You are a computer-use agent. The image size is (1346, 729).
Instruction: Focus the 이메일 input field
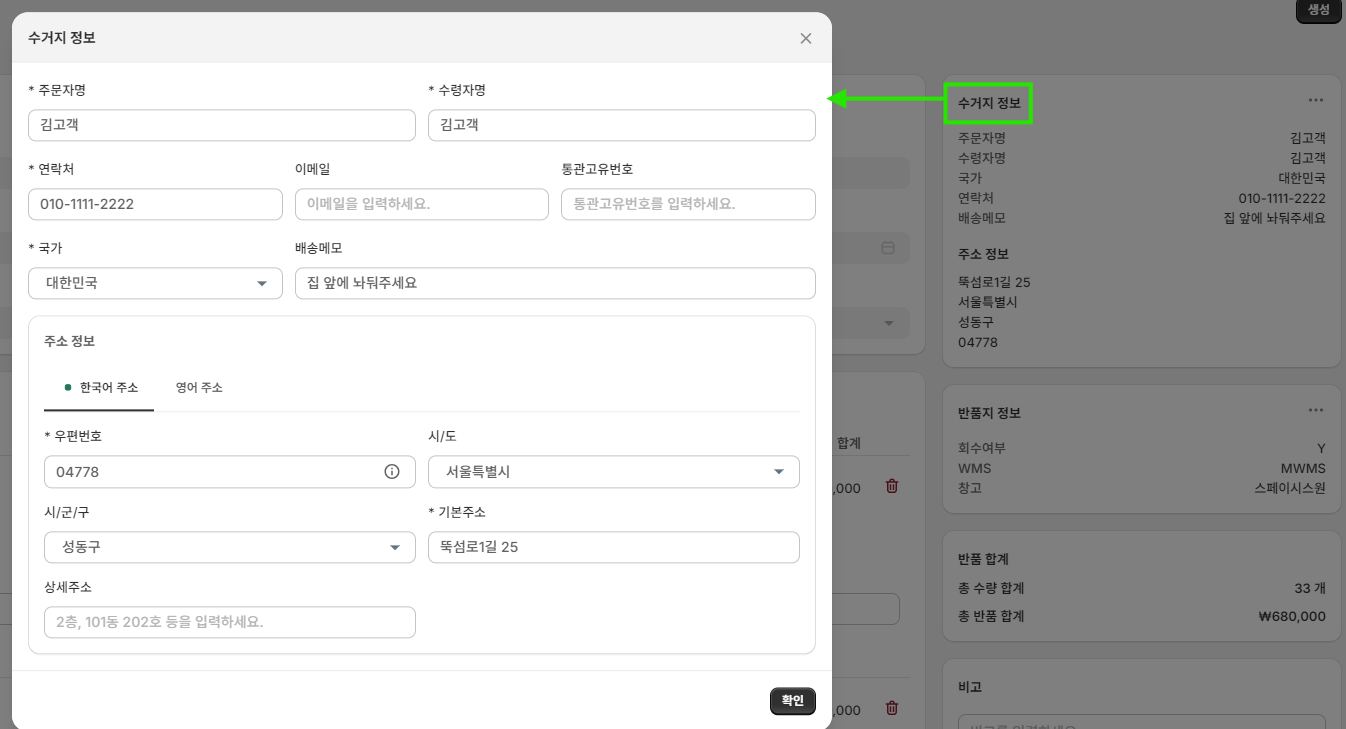point(422,204)
